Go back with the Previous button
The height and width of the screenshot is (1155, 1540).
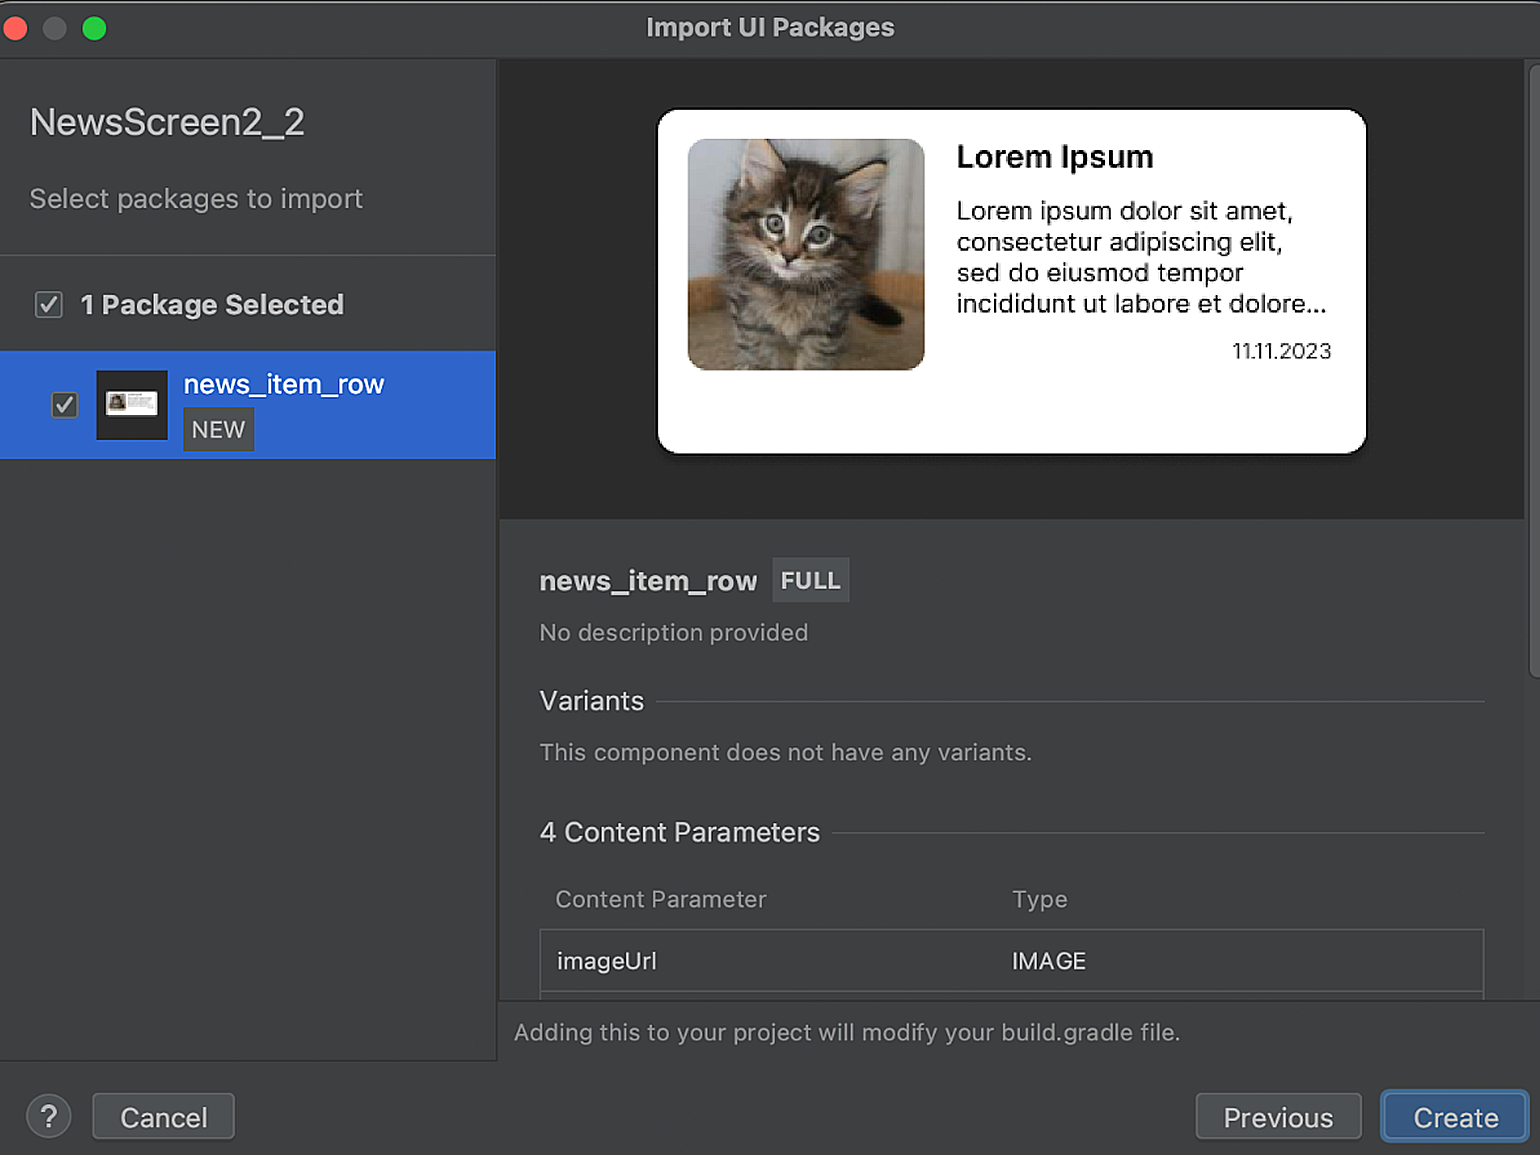tap(1278, 1117)
